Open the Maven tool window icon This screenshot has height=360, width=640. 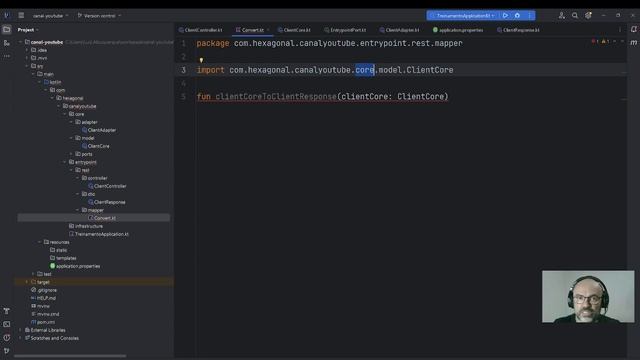click(633, 42)
